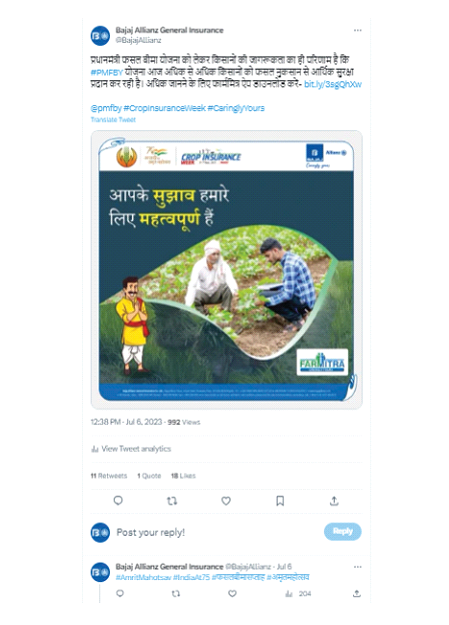This screenshot has height=625, width=449.
Task: Open the bit.ly/3sgQhXw link
Action: 333,84
